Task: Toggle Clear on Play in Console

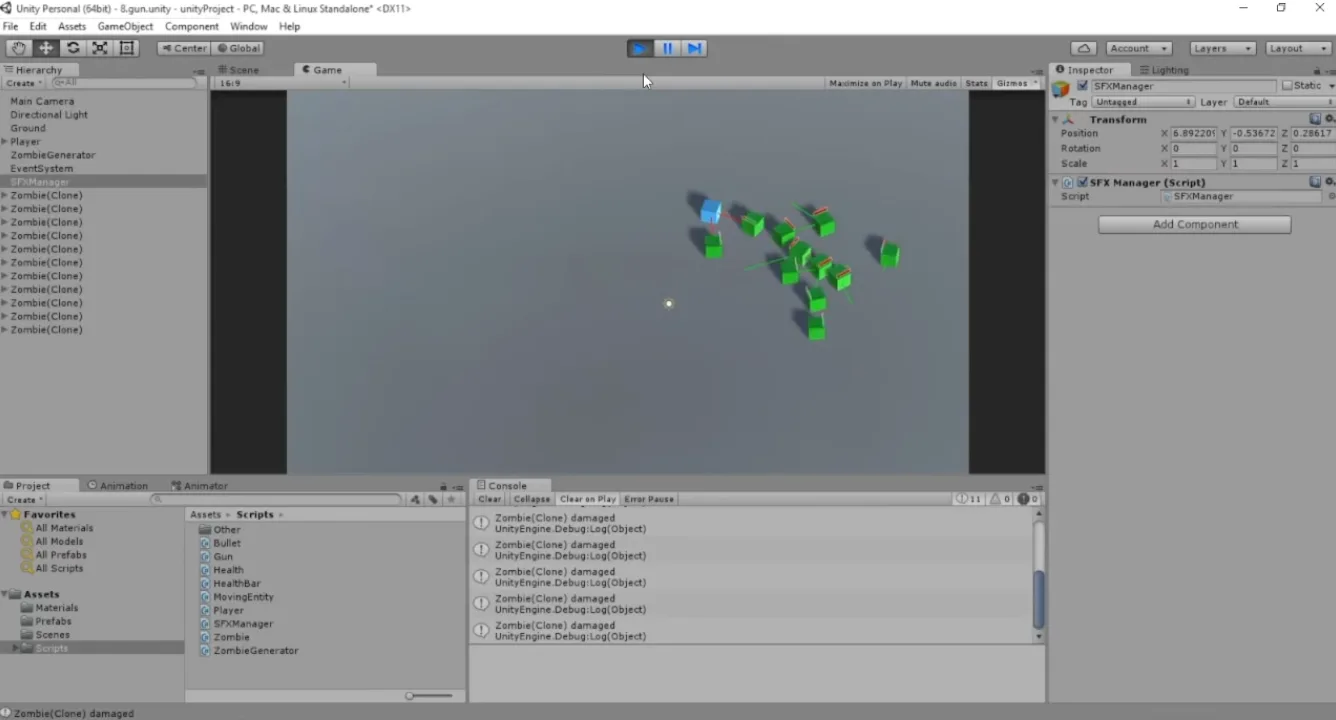Action: pyautogui.click(x=588, y=499)
